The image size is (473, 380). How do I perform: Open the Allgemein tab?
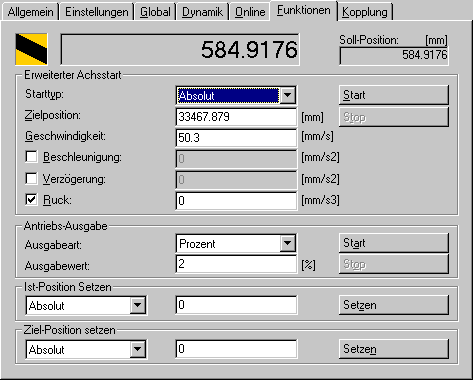(x=30, y=12)
